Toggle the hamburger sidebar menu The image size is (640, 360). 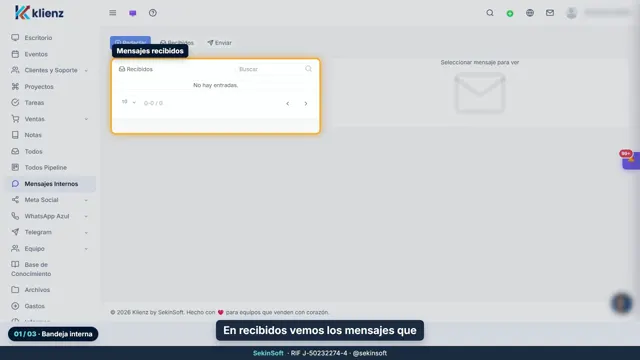click(113, 13)
